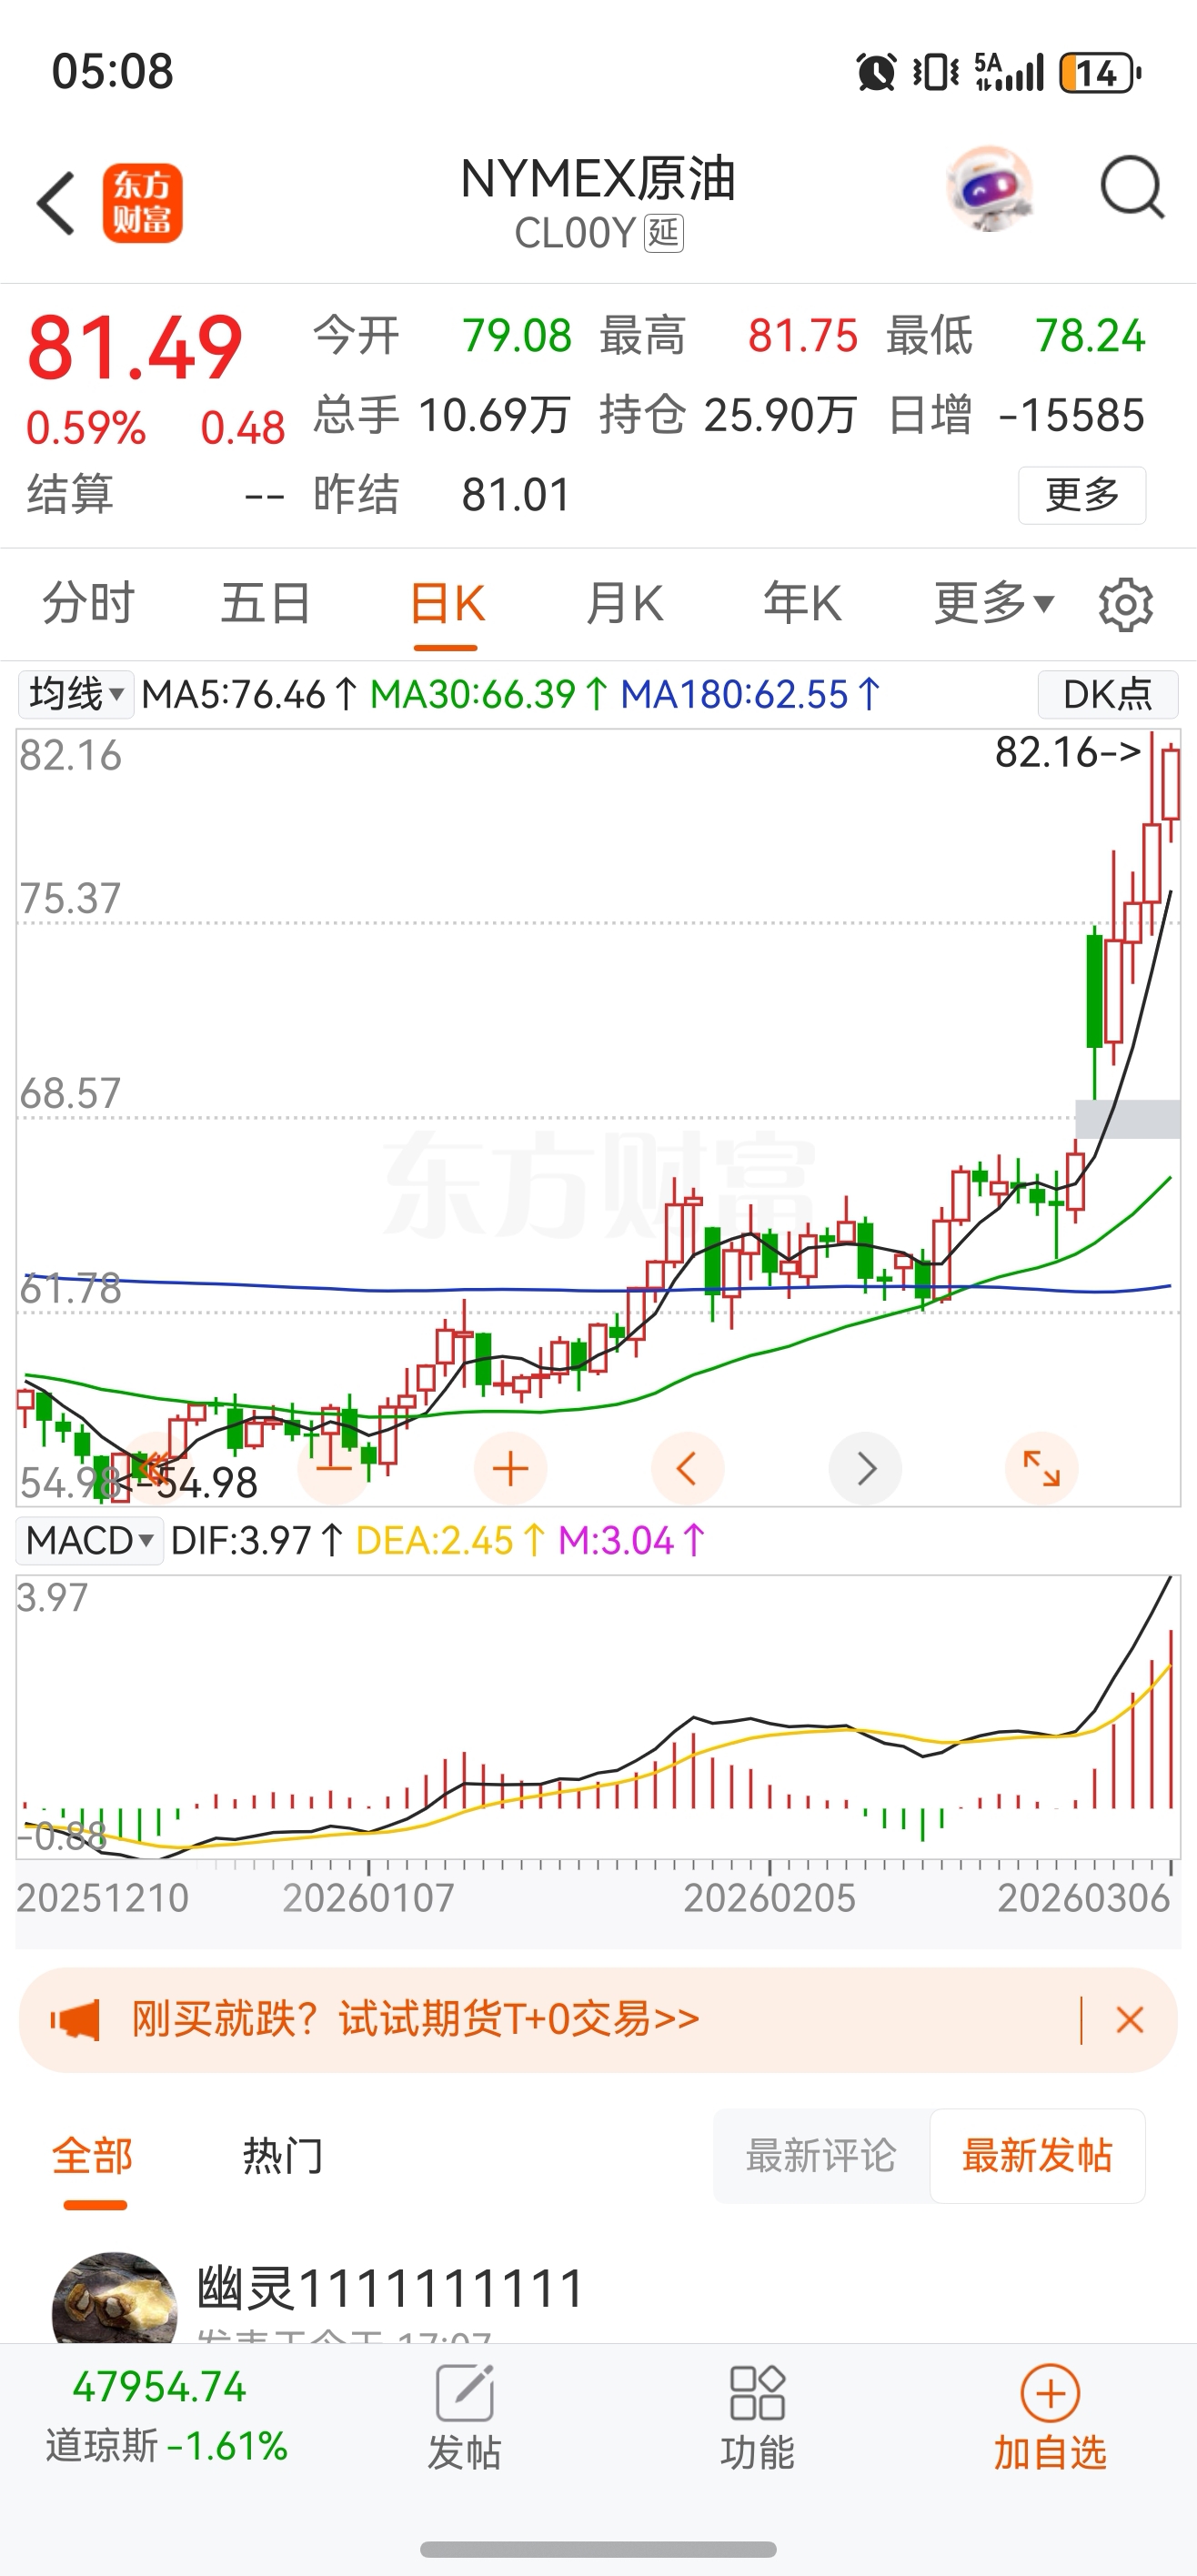Zoom in chart with plus button

click(510, 1468)
